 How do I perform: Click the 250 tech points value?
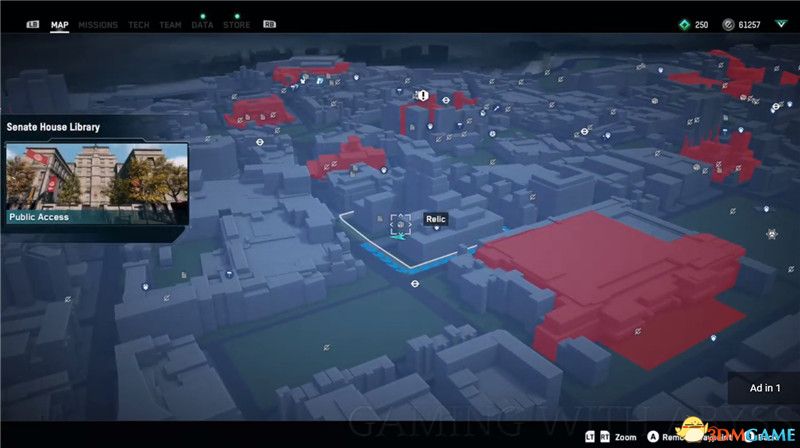pyautogui.click(x=702, y=24)
